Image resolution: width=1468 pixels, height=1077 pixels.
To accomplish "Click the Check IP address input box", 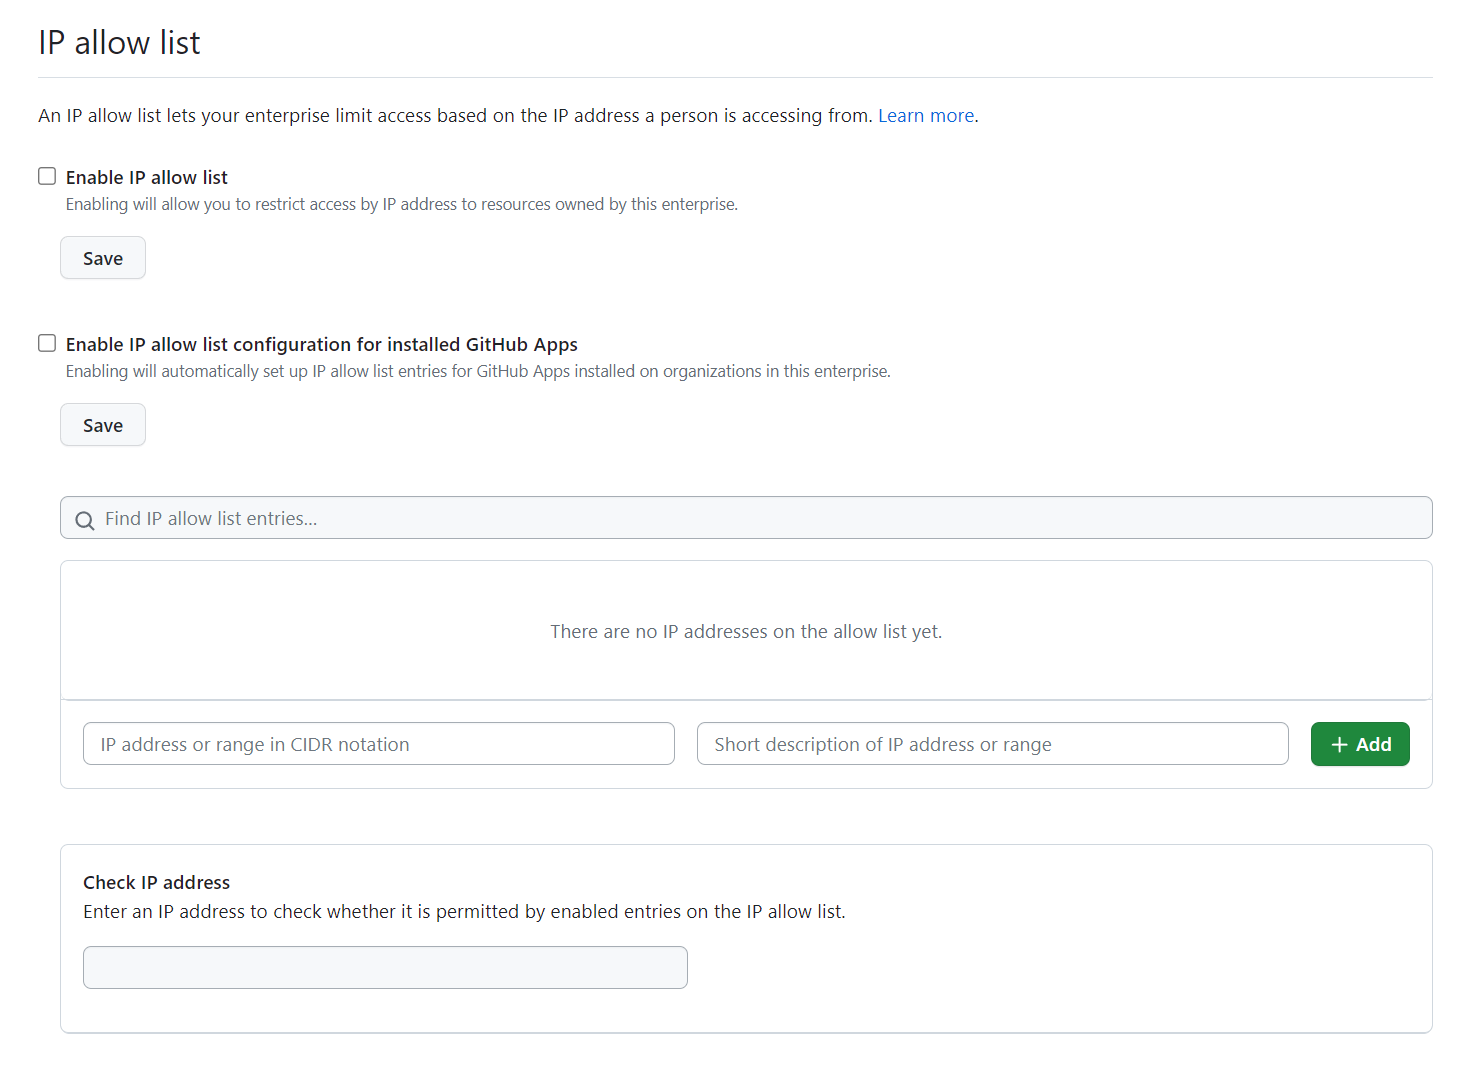I will (x=385, y=967).
